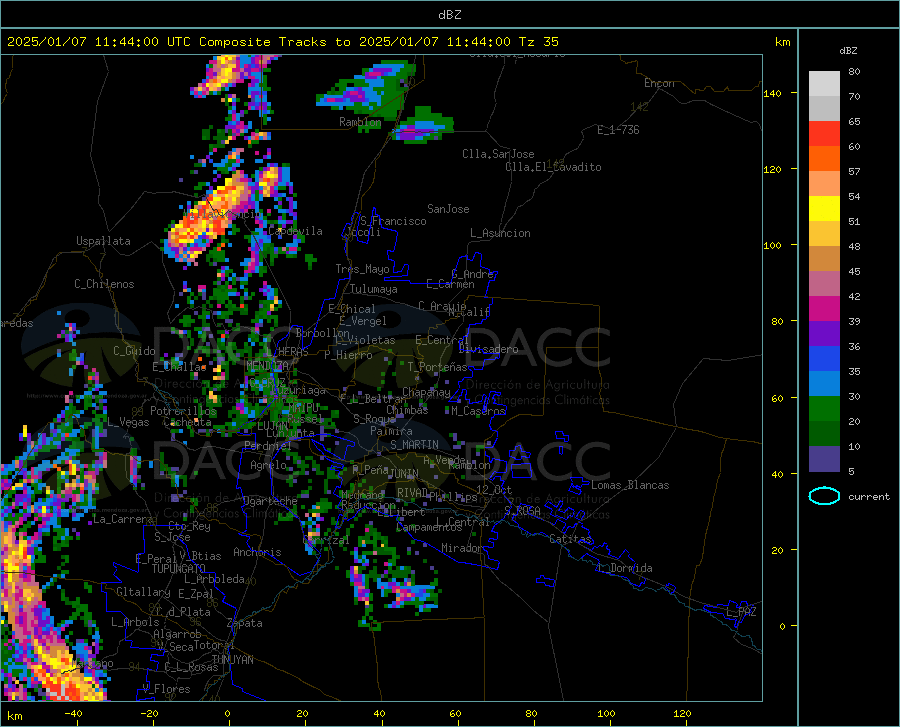Click the legend value '80'
Screen dimensions: 900x727
[x=854, y=72]
